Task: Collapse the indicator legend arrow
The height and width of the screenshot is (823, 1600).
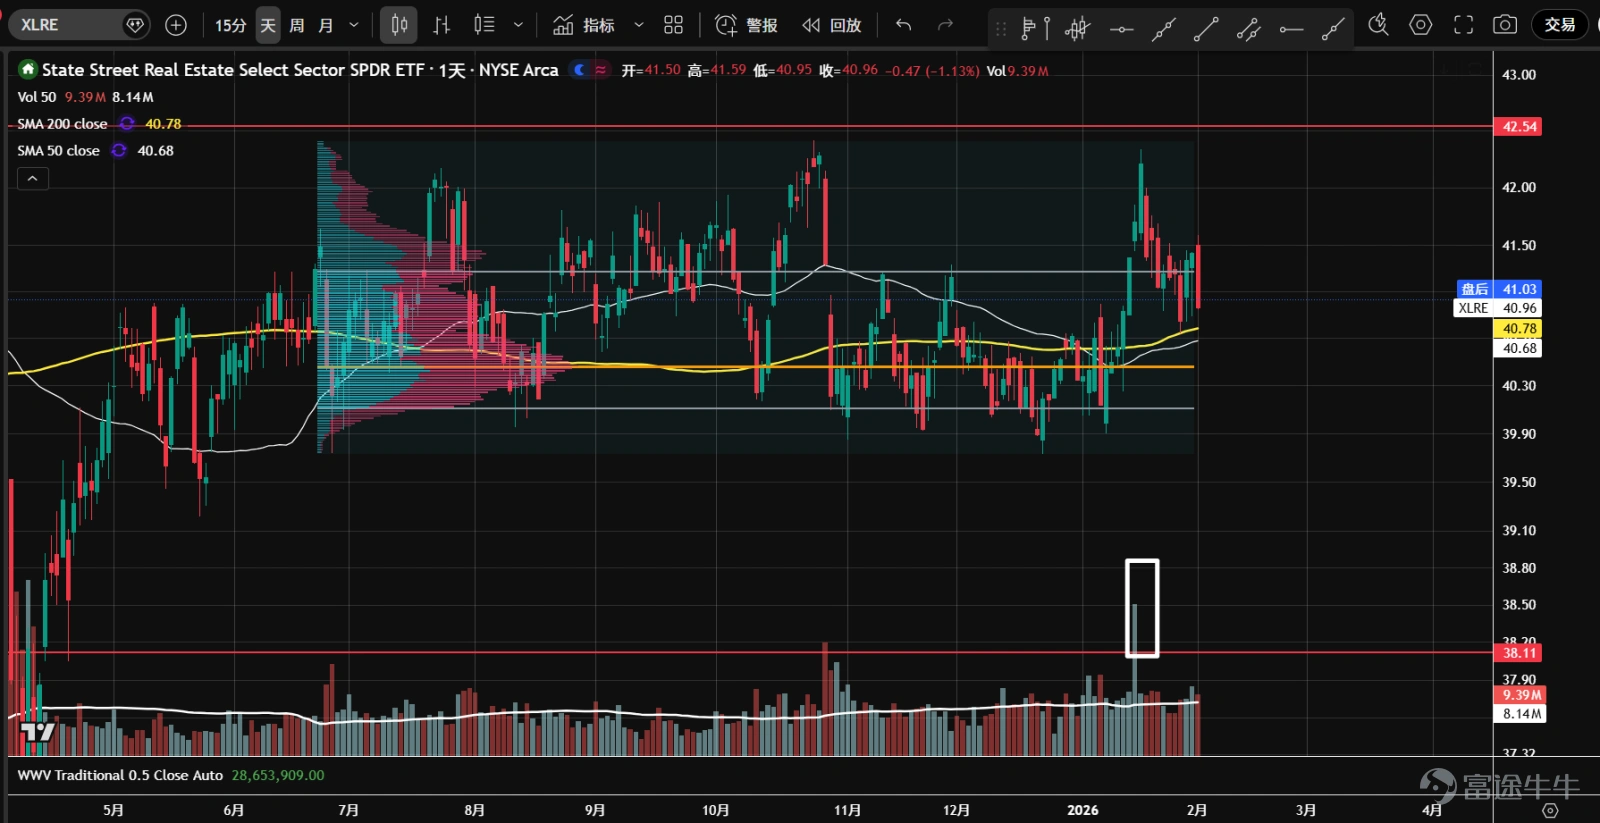Action: click(x=33, y=178)
